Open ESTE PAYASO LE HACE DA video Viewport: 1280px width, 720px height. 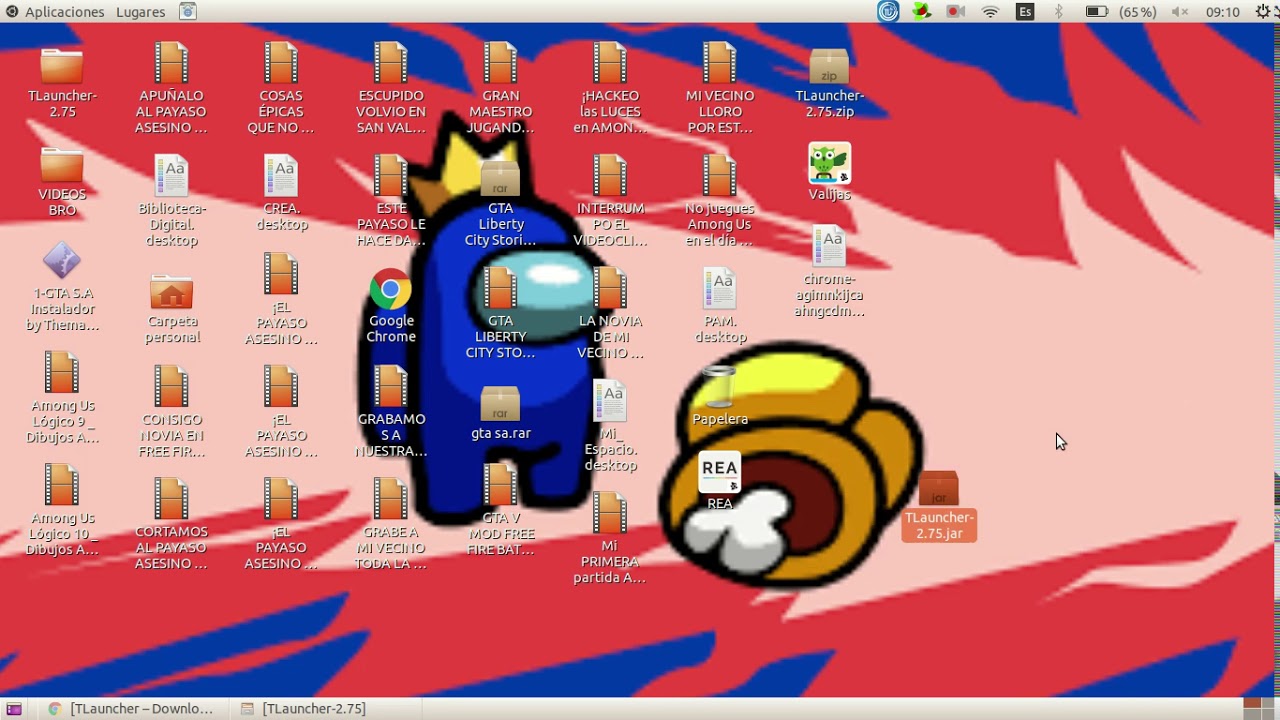[x=391, y=176]
